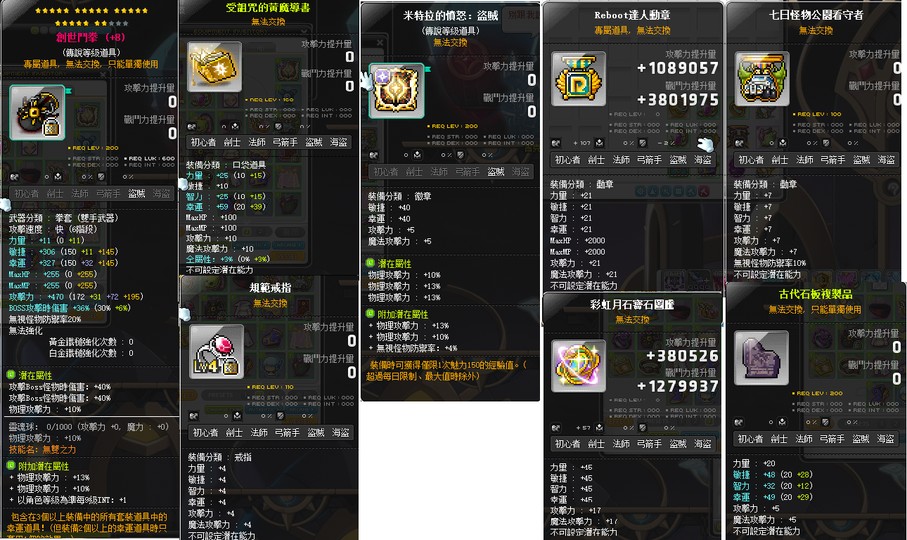Click 弓箭手 job label in 彩虹月石 totem tooltip

(x=649, y=444)
